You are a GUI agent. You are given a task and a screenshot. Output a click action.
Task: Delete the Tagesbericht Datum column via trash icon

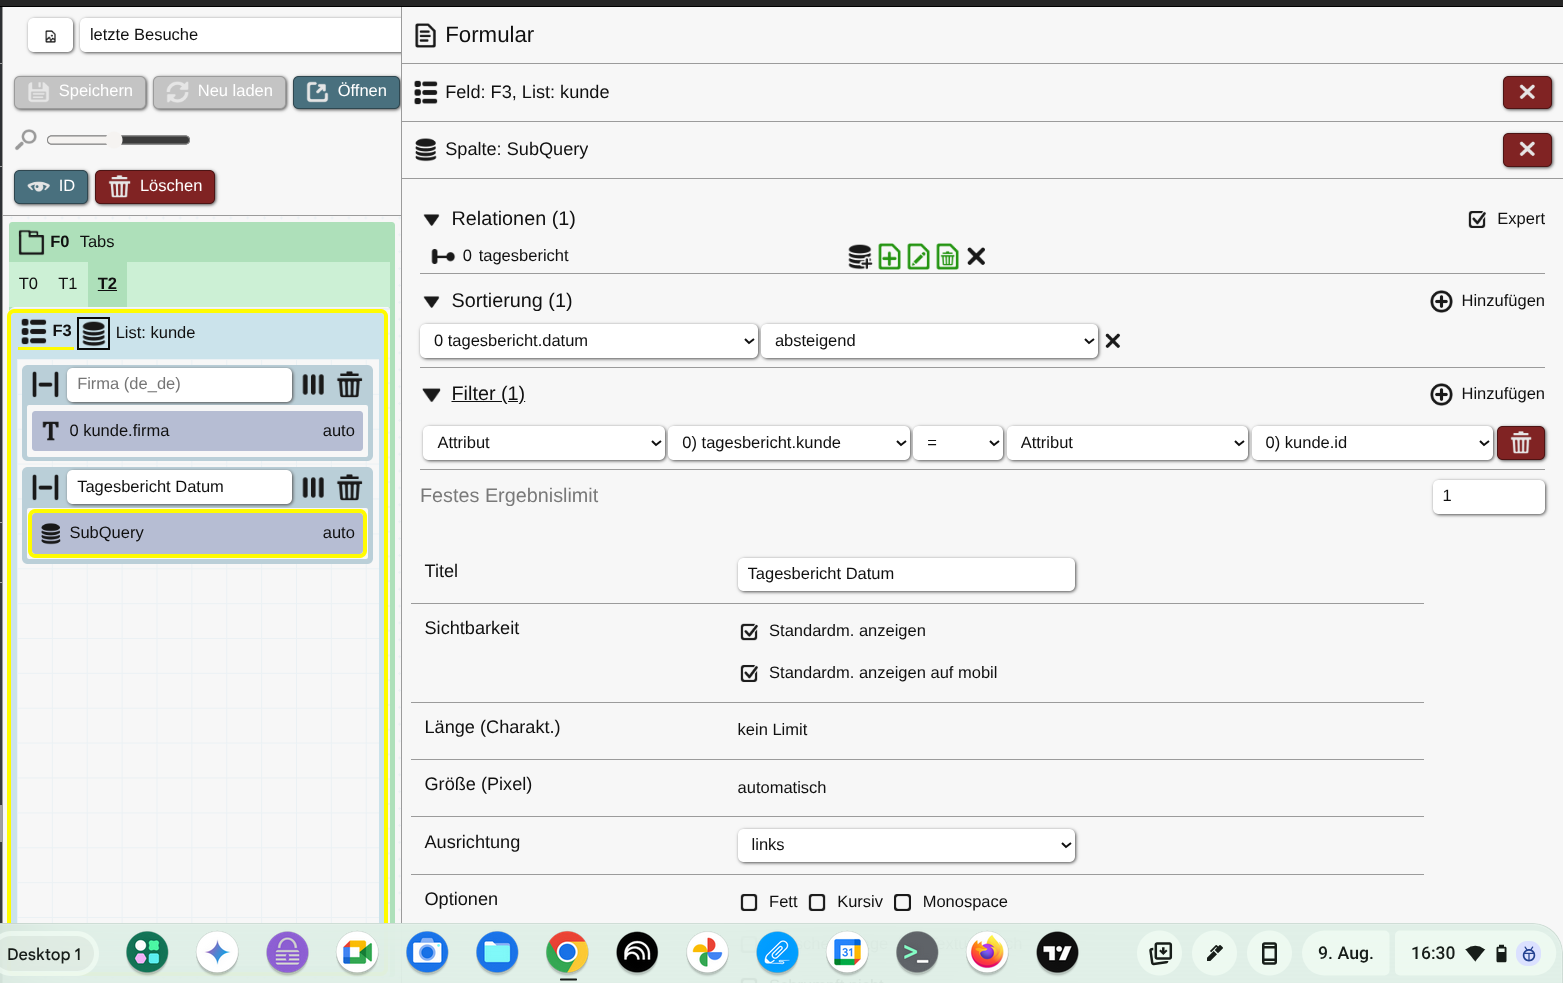point(349,488)
